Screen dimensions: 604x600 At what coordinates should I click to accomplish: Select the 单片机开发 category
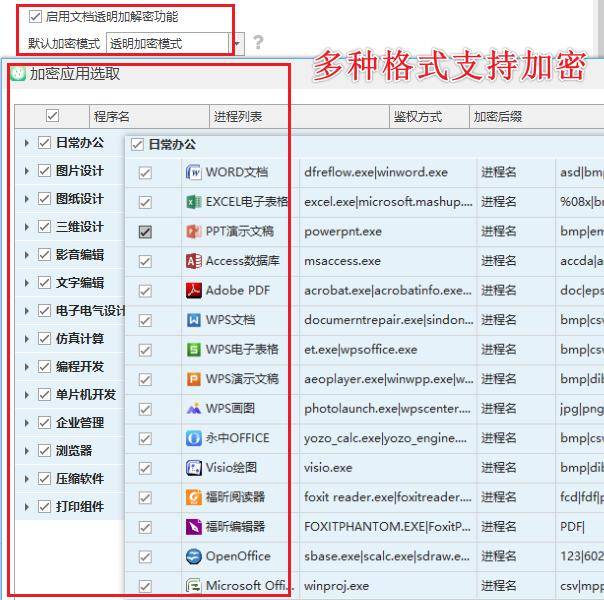(x=86, y=394)
